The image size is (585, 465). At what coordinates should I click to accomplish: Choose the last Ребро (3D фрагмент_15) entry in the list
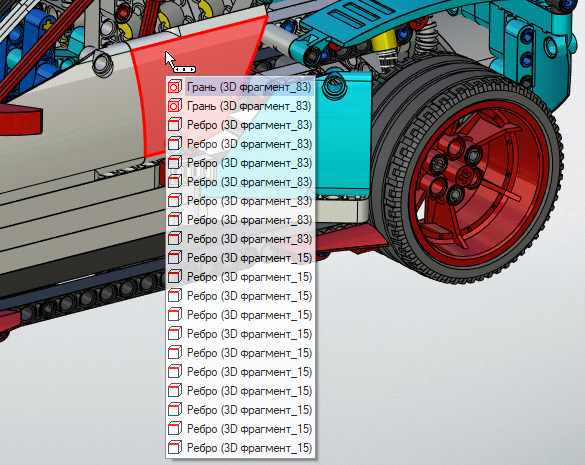[x=240, y=448]
